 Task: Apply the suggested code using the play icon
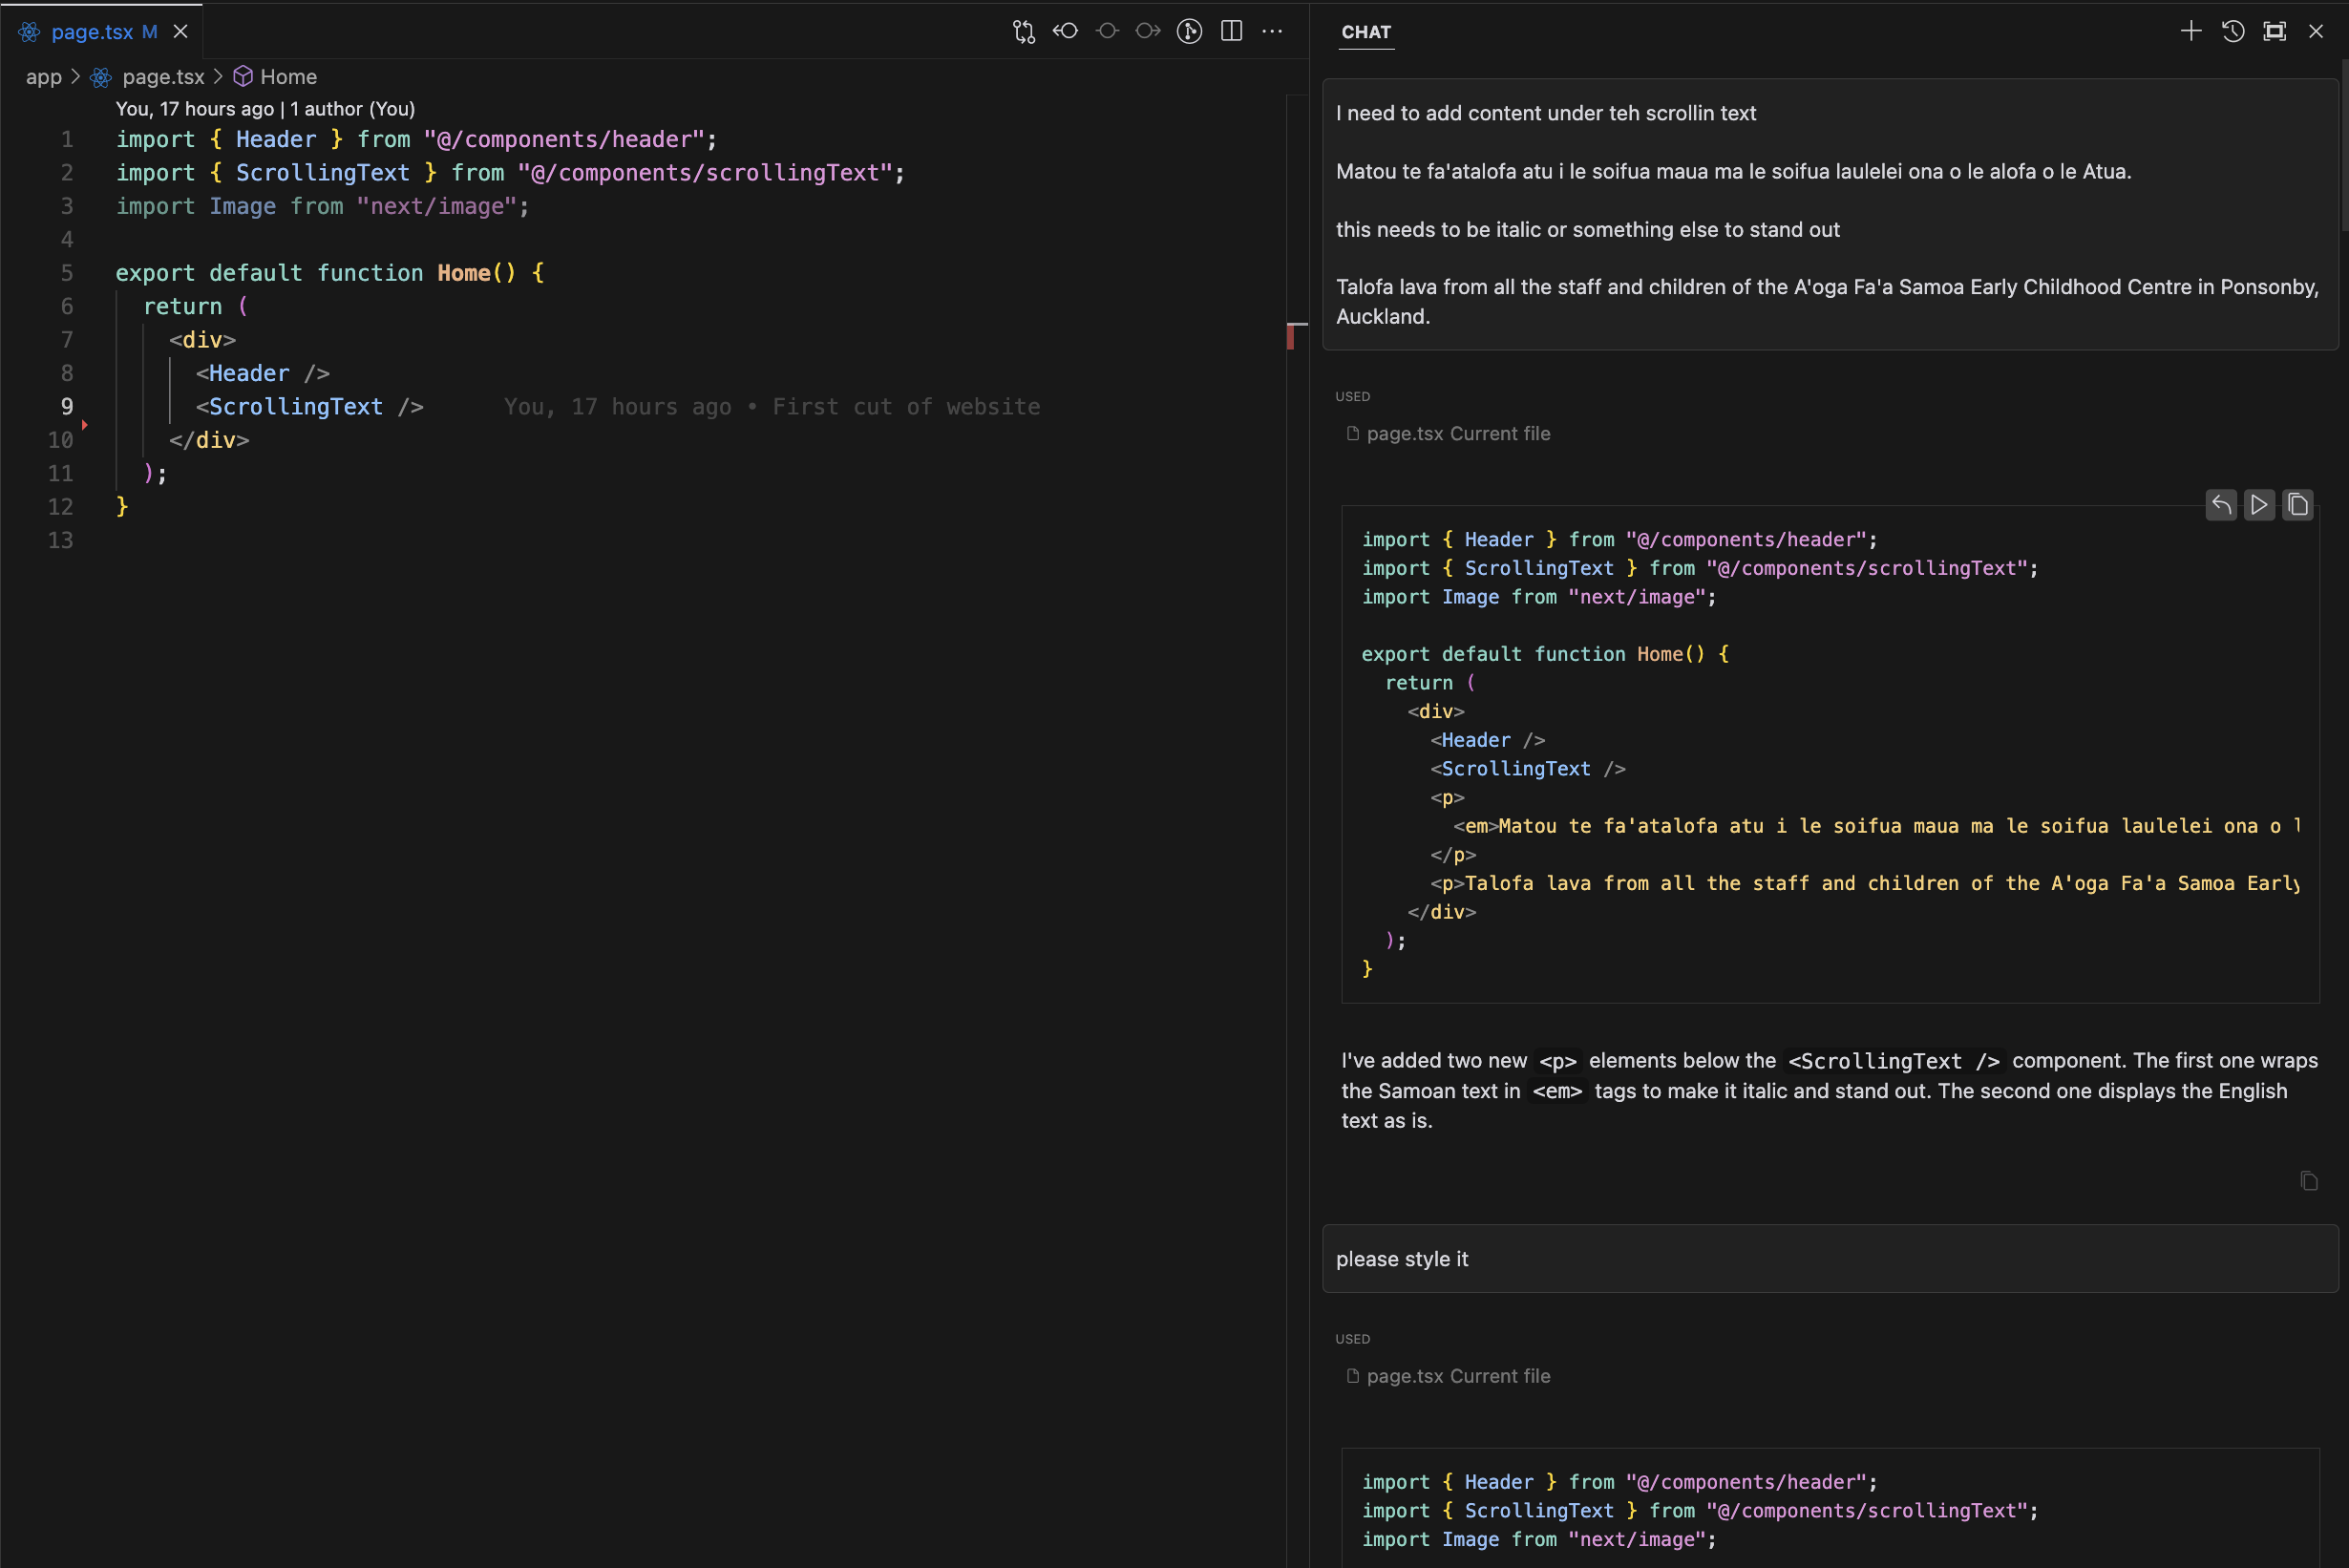pos(2259,505)
